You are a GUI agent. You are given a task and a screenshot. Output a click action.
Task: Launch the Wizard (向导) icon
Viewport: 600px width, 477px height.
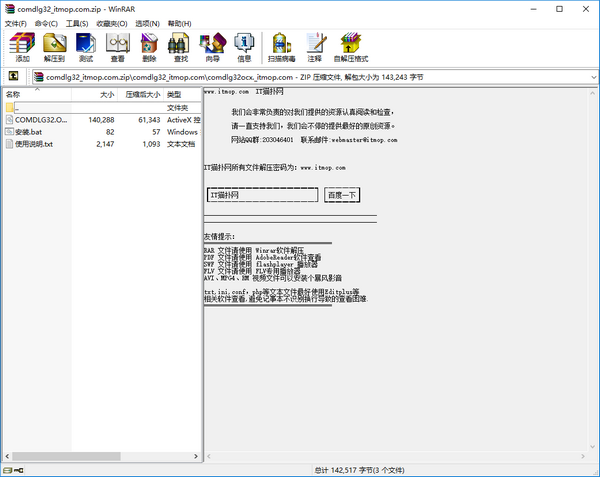pyautogui.click(x=213, y=47)
